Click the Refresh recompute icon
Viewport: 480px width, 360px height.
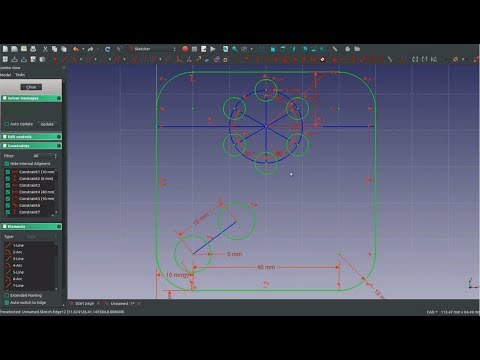point(107,49)
